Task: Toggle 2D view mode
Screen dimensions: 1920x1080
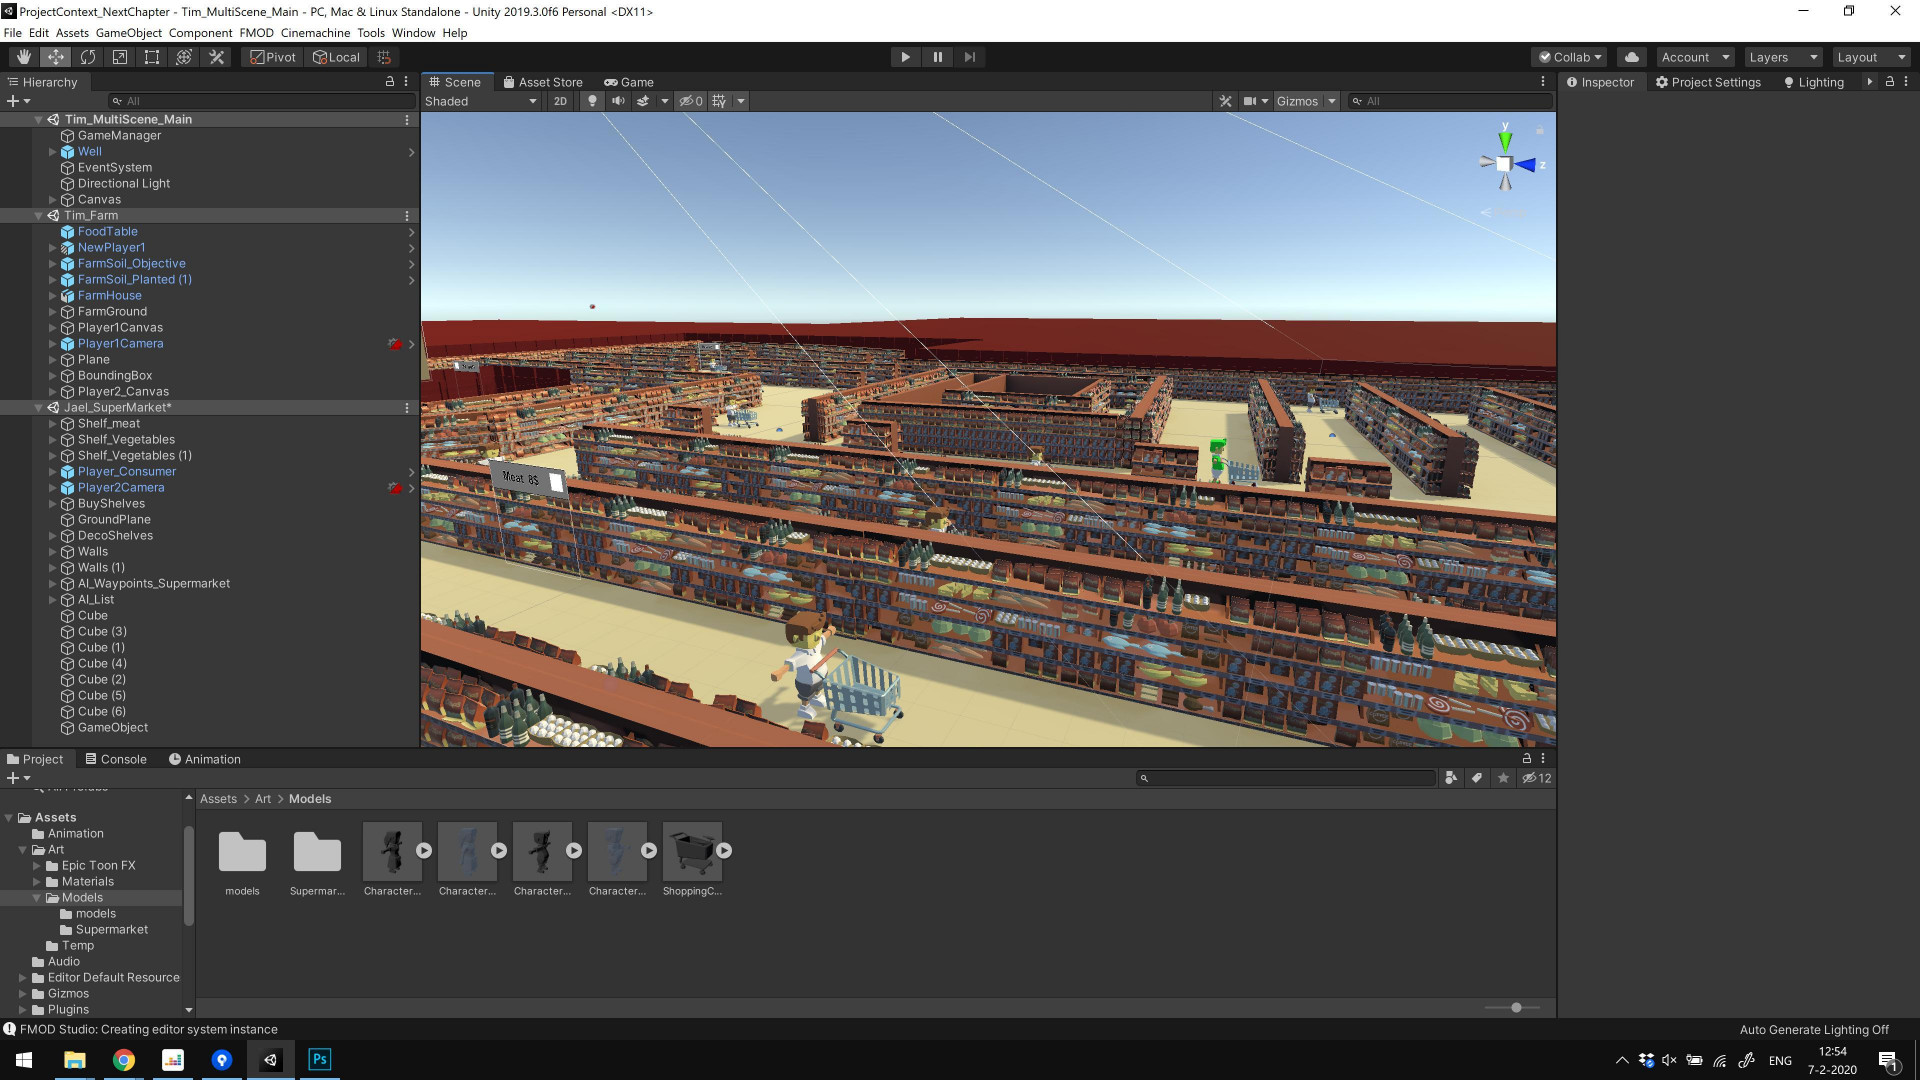Action: coord(560,101)
